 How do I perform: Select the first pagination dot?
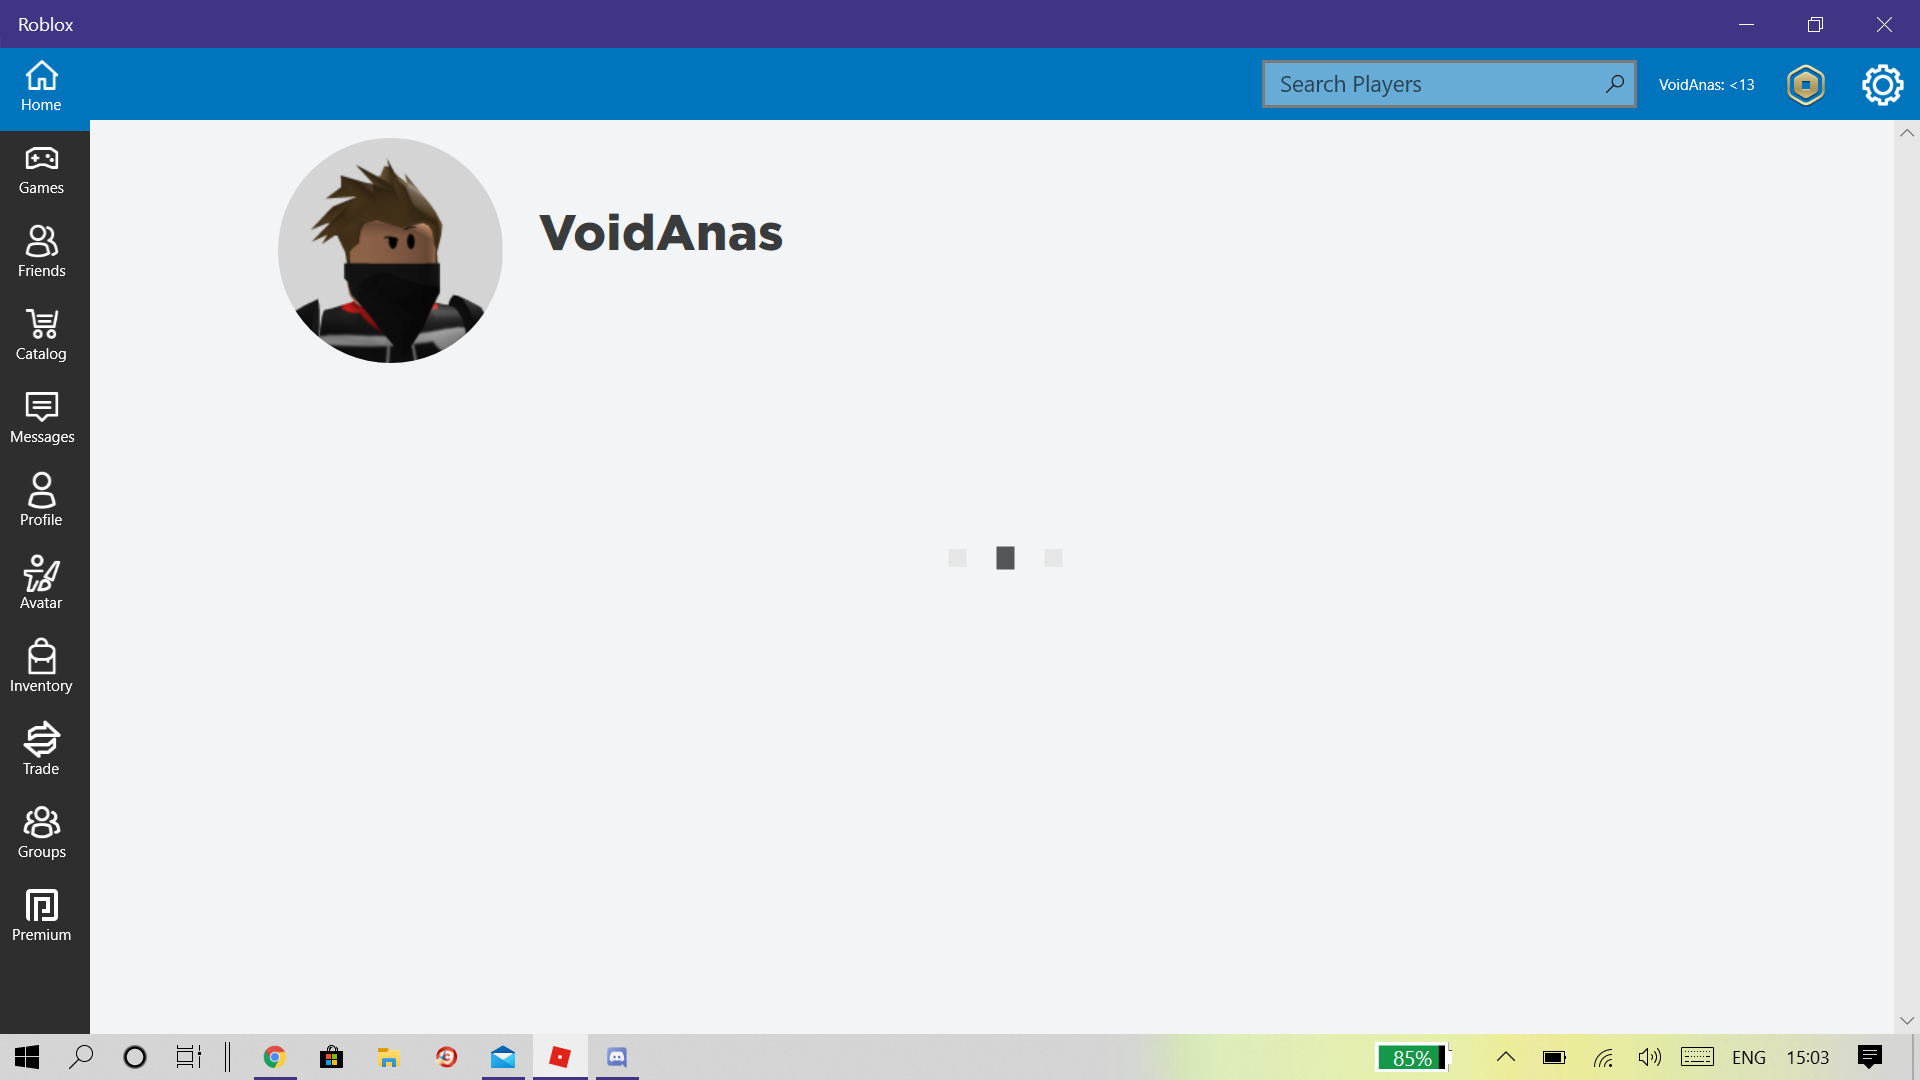coord(957,558)
